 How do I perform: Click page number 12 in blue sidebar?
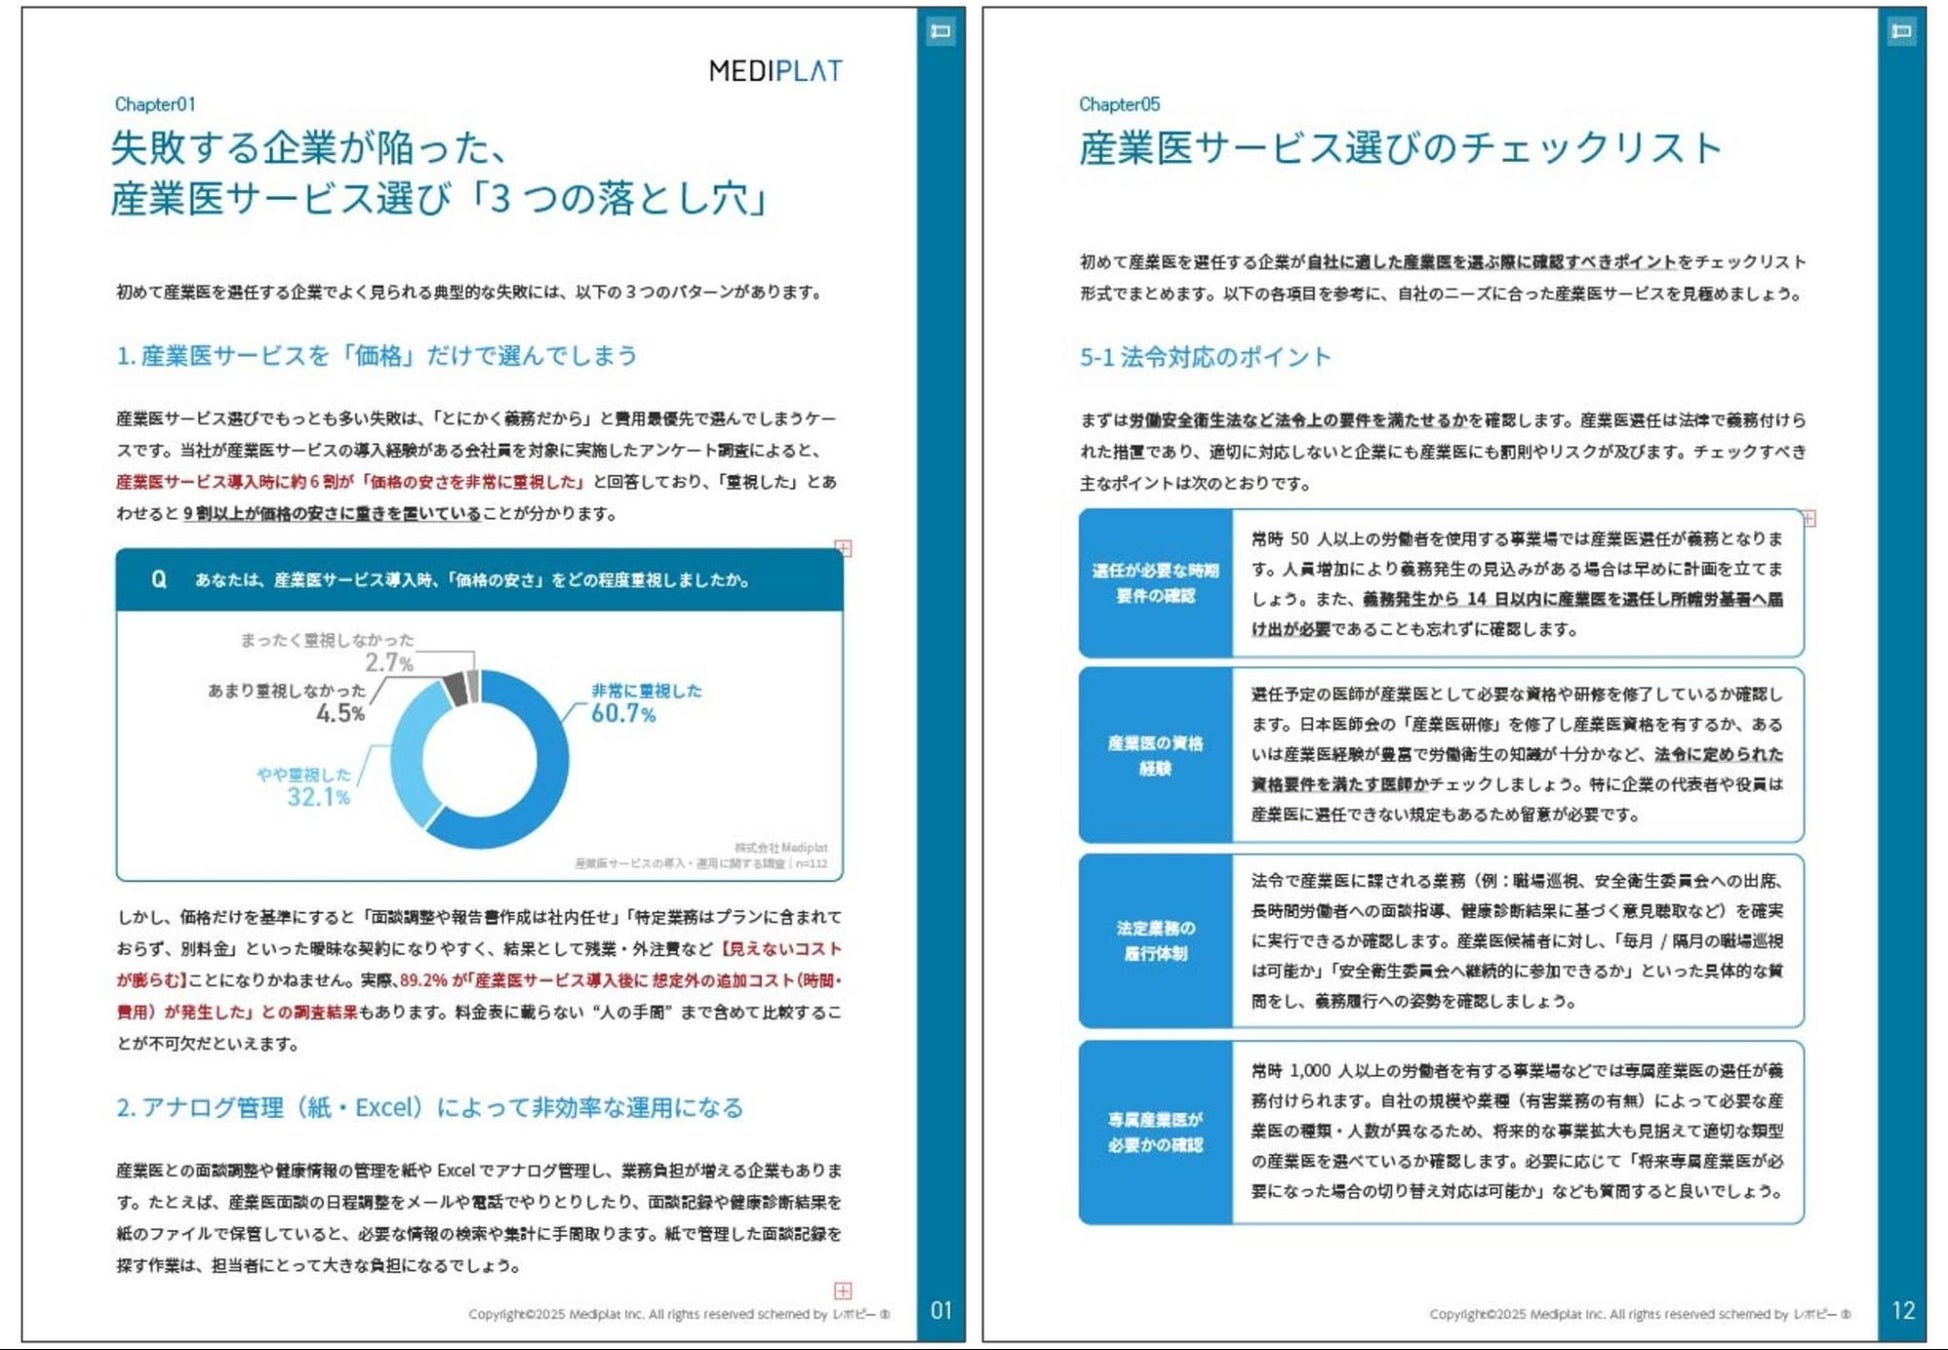pos(1902,1310)
